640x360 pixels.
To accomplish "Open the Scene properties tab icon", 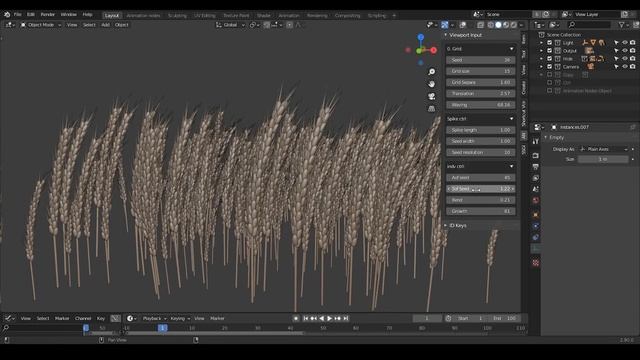I will (536, 189).
